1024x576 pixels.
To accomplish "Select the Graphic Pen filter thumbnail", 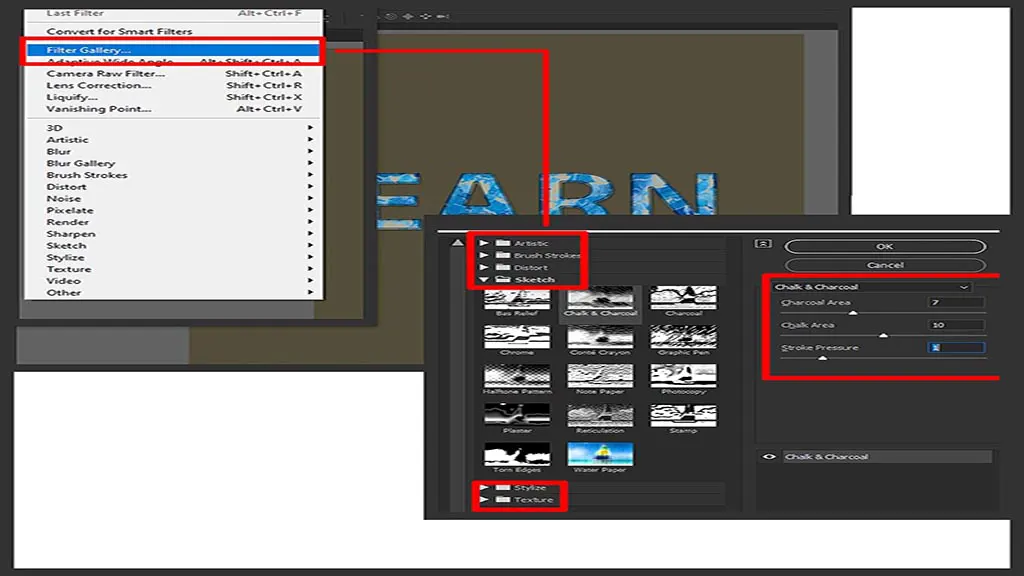I will point(683,341).
